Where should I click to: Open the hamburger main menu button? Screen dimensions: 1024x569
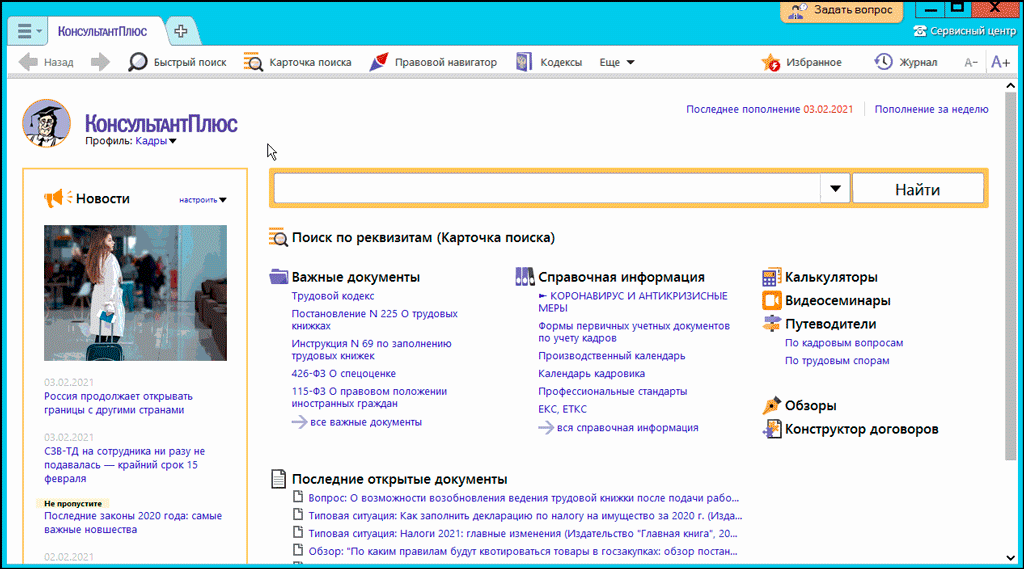pos(27,31)
